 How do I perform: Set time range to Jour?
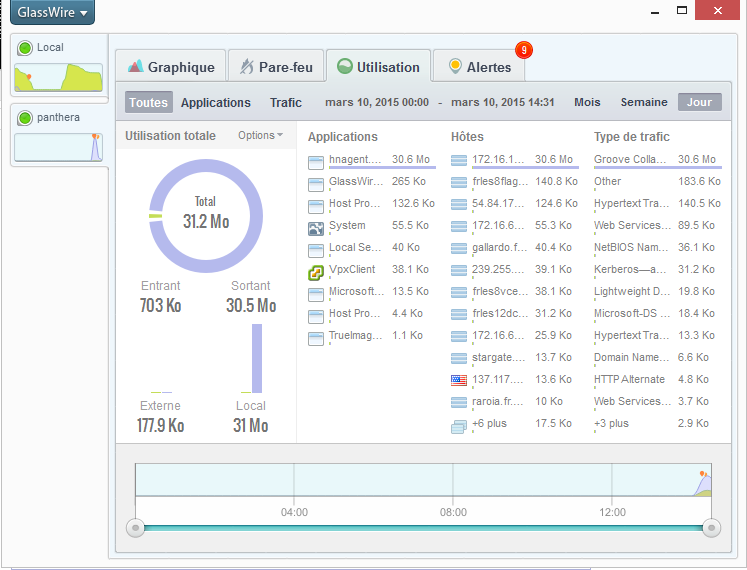[699, 102]
